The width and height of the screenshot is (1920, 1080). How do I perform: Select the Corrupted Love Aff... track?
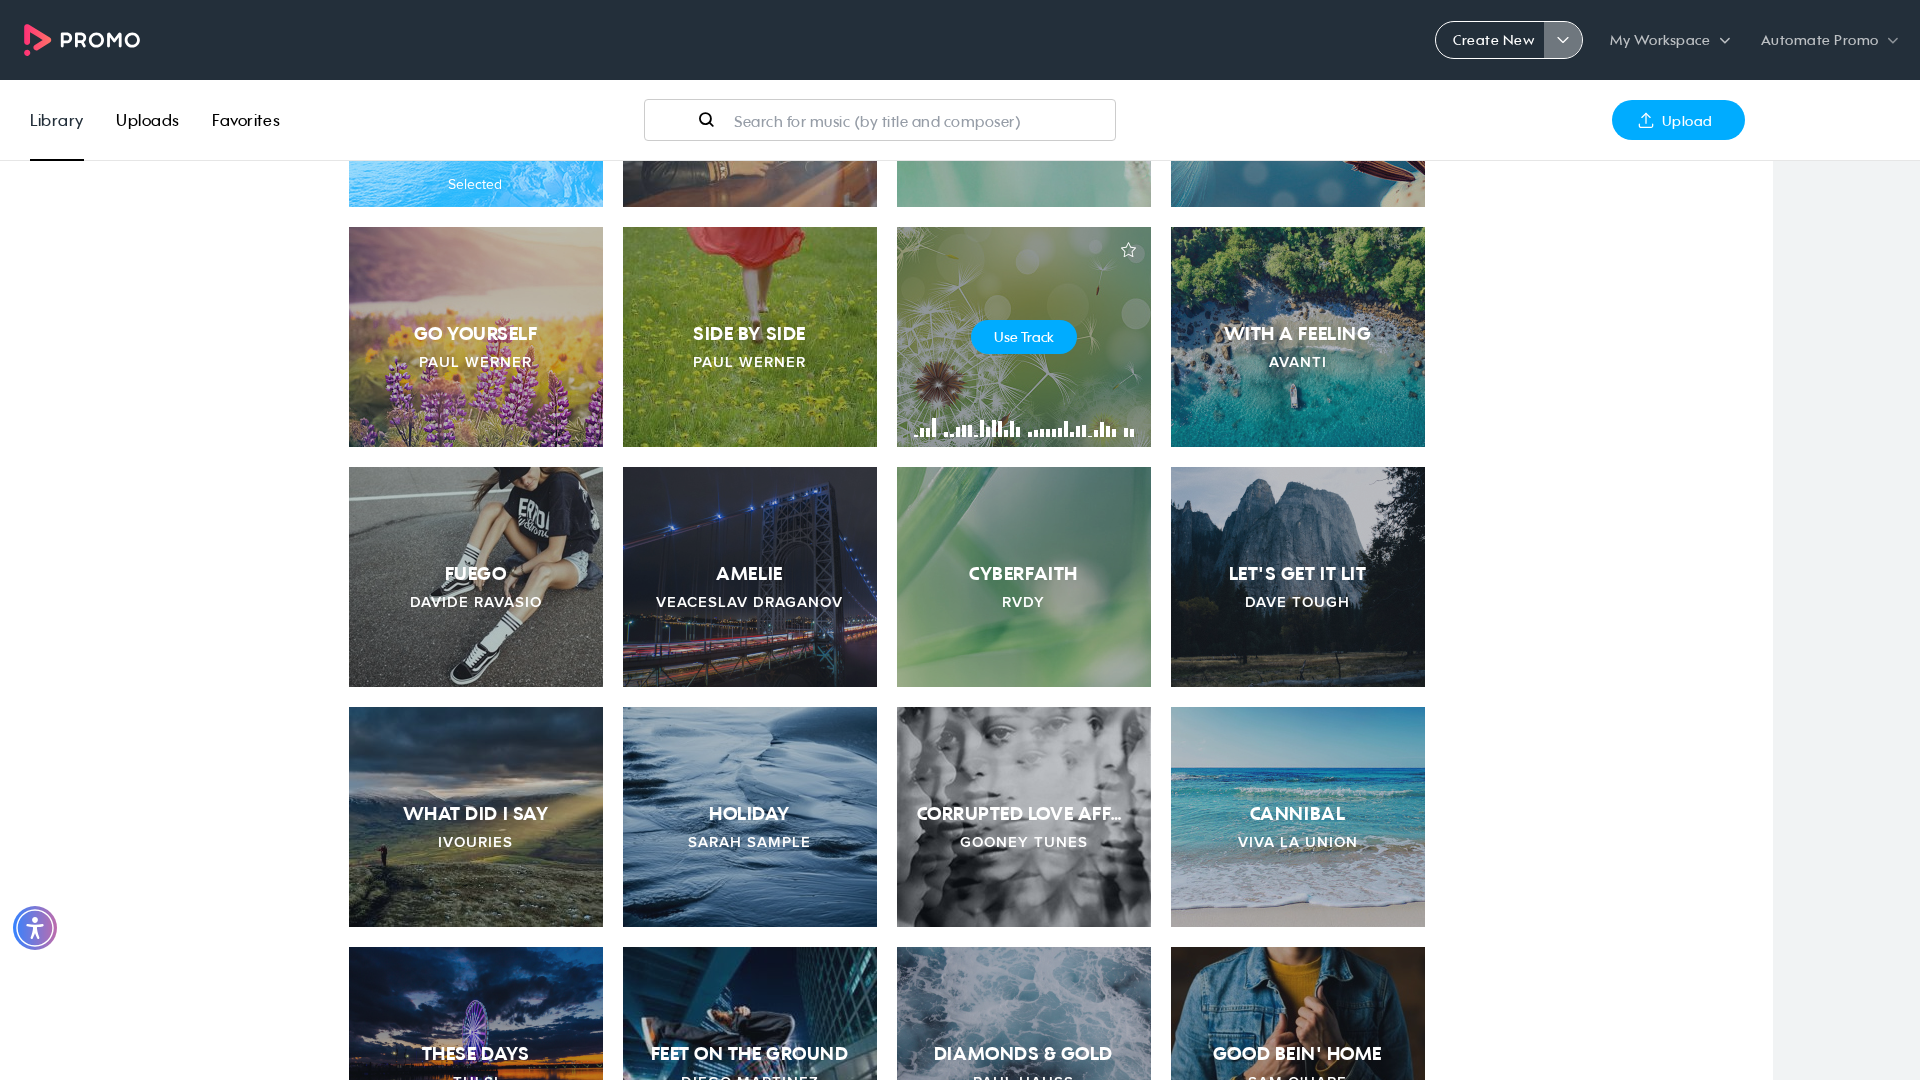1024,817
